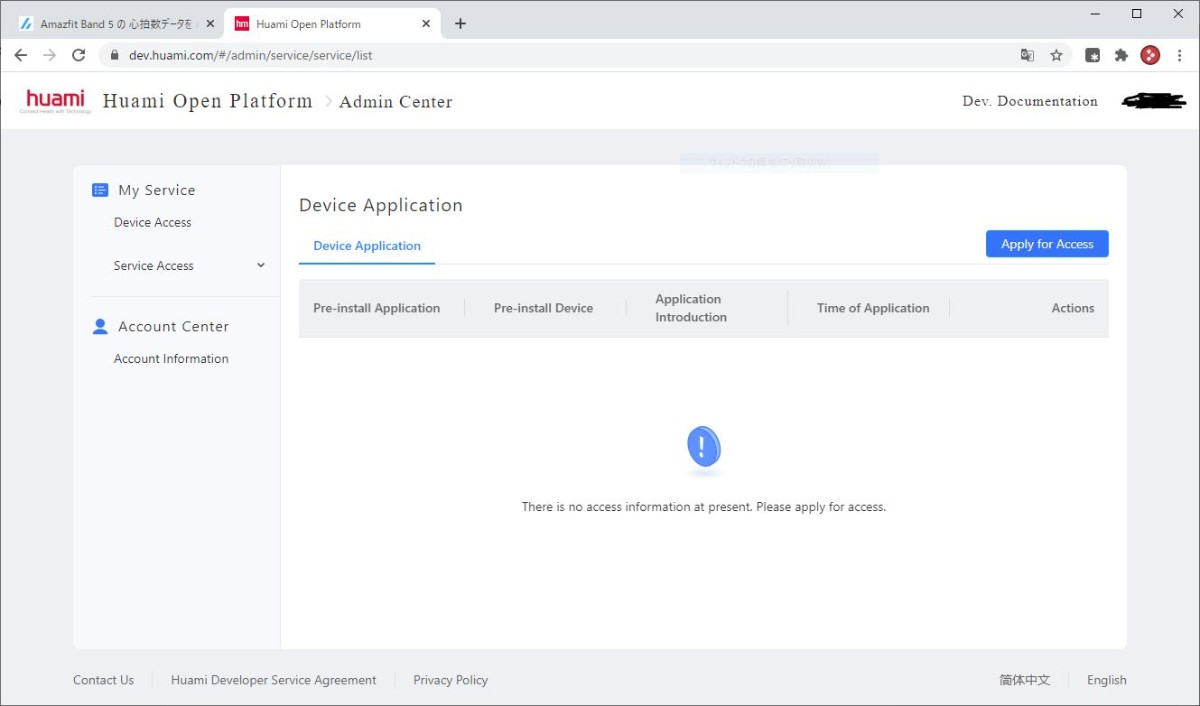Click the Application Introduction column header
Viewport: 1200px width, 706px height.
pos(691,308)
